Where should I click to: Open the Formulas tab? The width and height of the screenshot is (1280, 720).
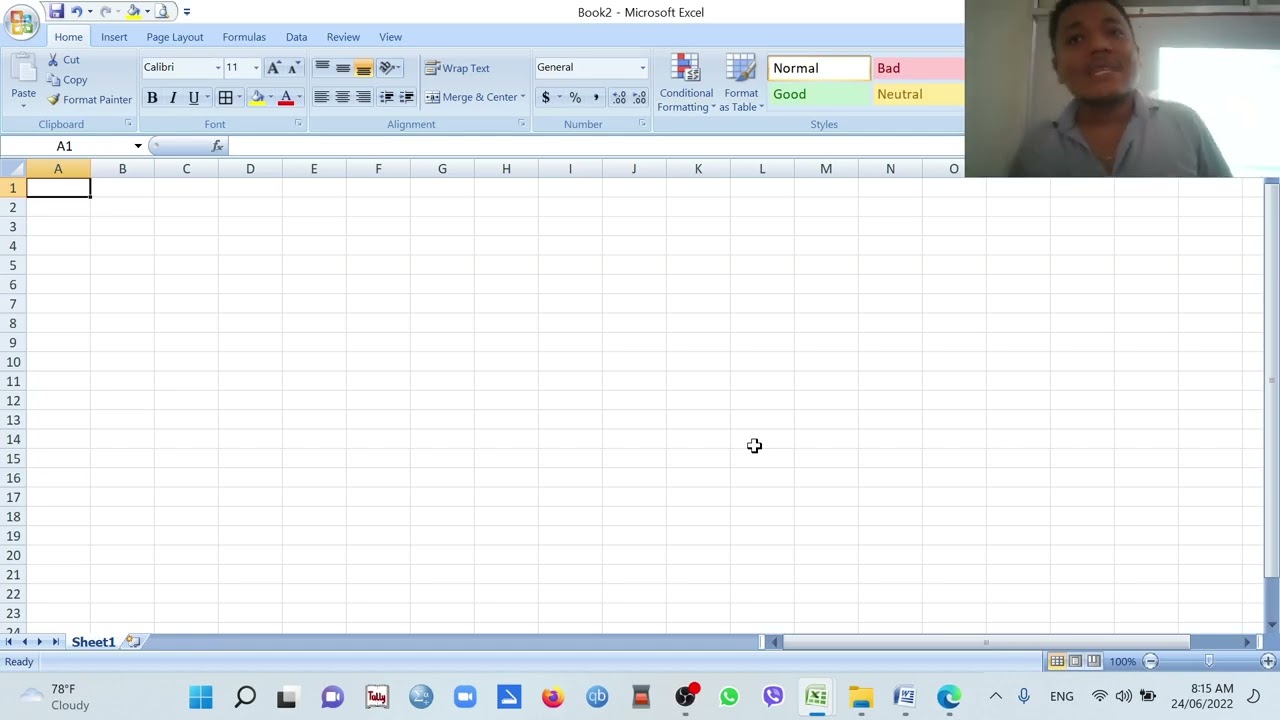(244, 37)
